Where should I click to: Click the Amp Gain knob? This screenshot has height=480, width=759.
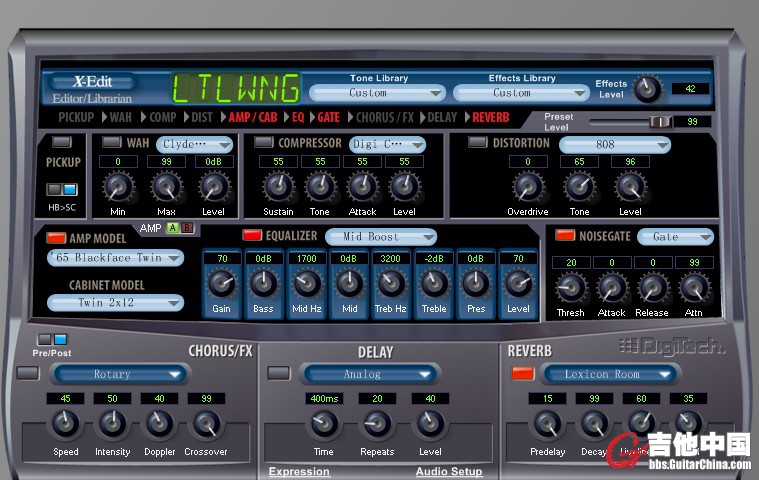click(x=221, y=283)
